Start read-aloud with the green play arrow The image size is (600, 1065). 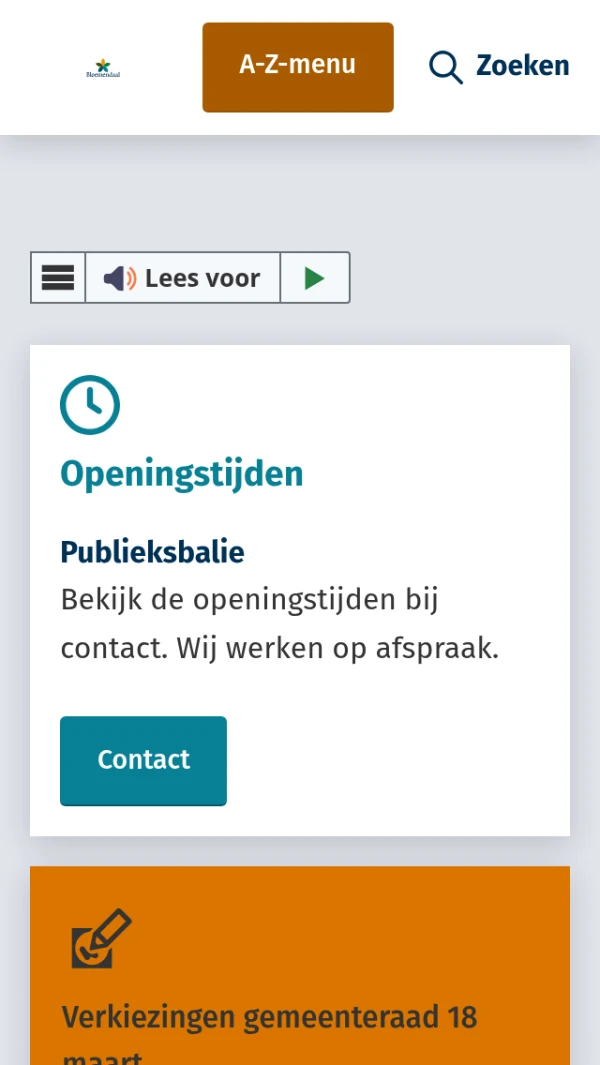(315, 278)
